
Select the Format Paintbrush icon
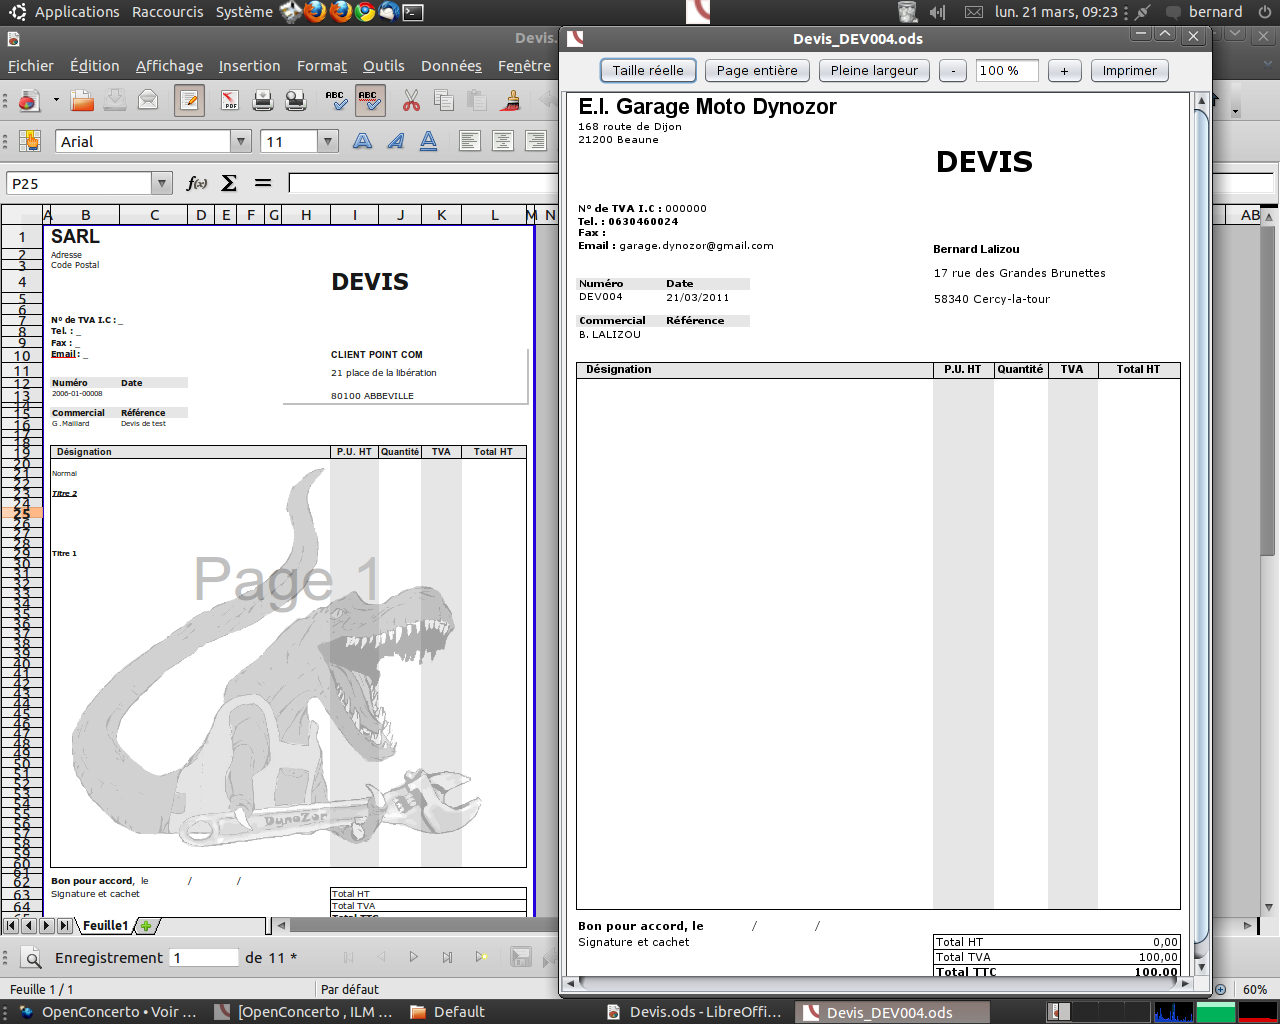[511, 100]
